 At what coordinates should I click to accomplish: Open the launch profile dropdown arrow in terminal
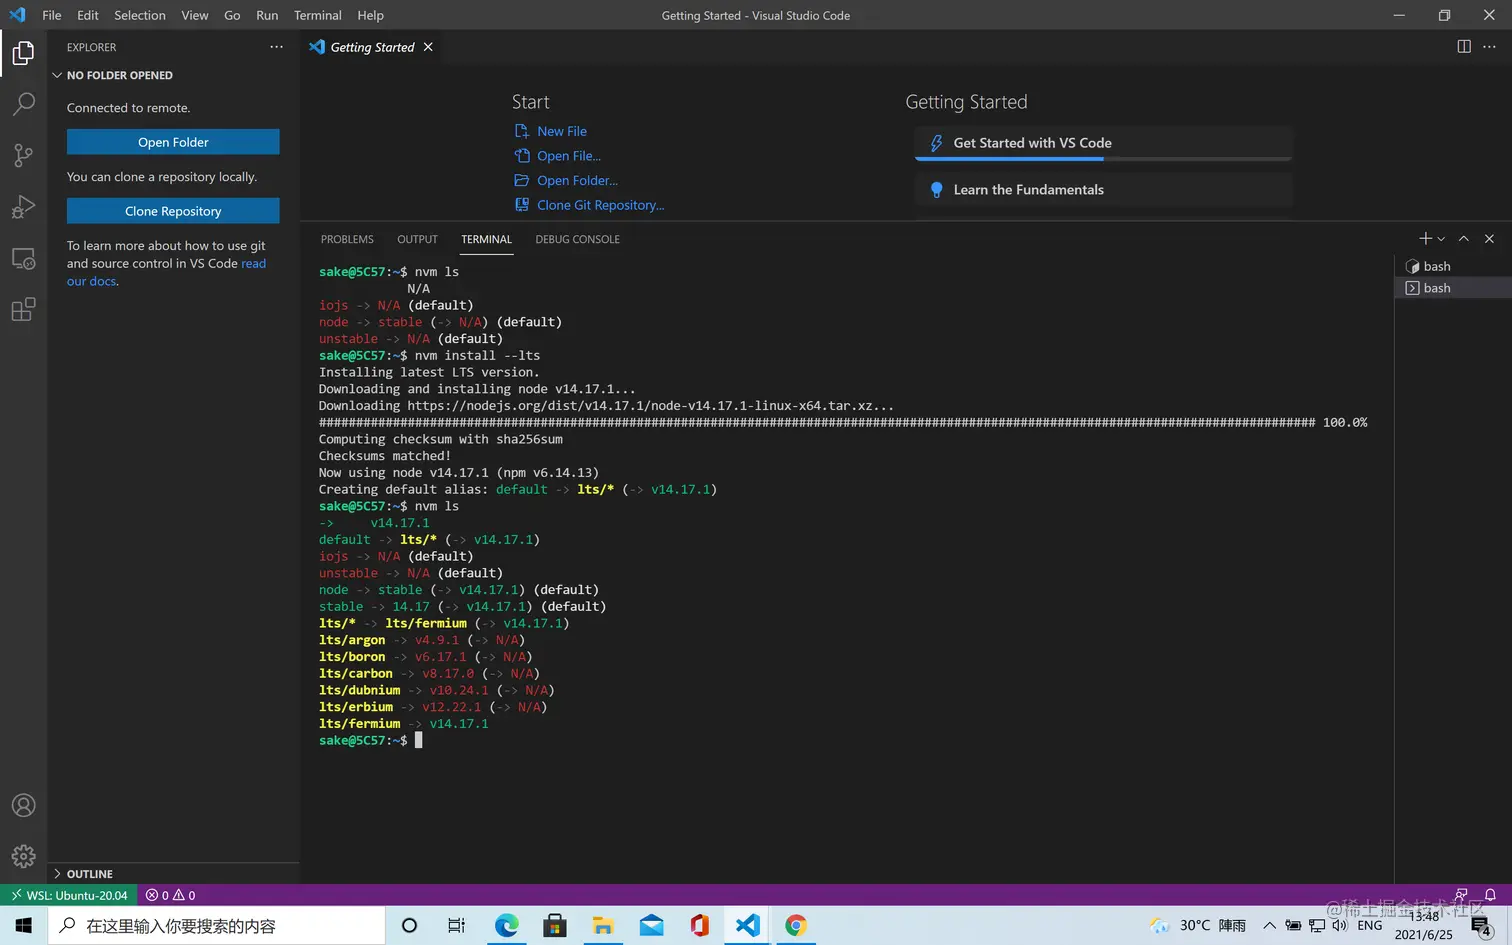click(x=1441, y=239)
